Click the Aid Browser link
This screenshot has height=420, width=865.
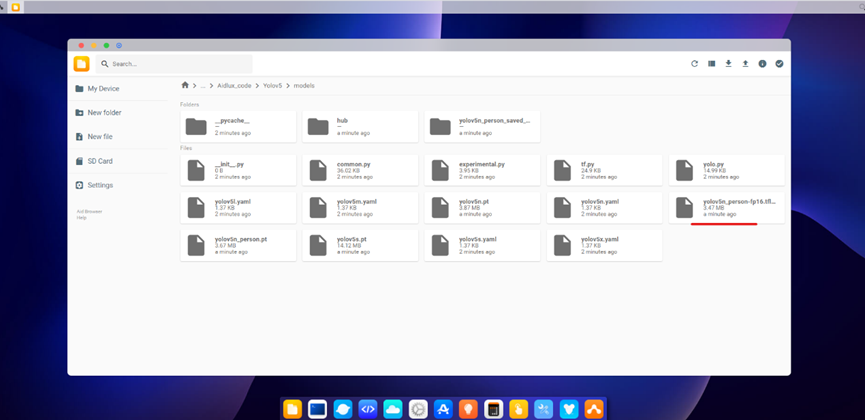(89, 211)
